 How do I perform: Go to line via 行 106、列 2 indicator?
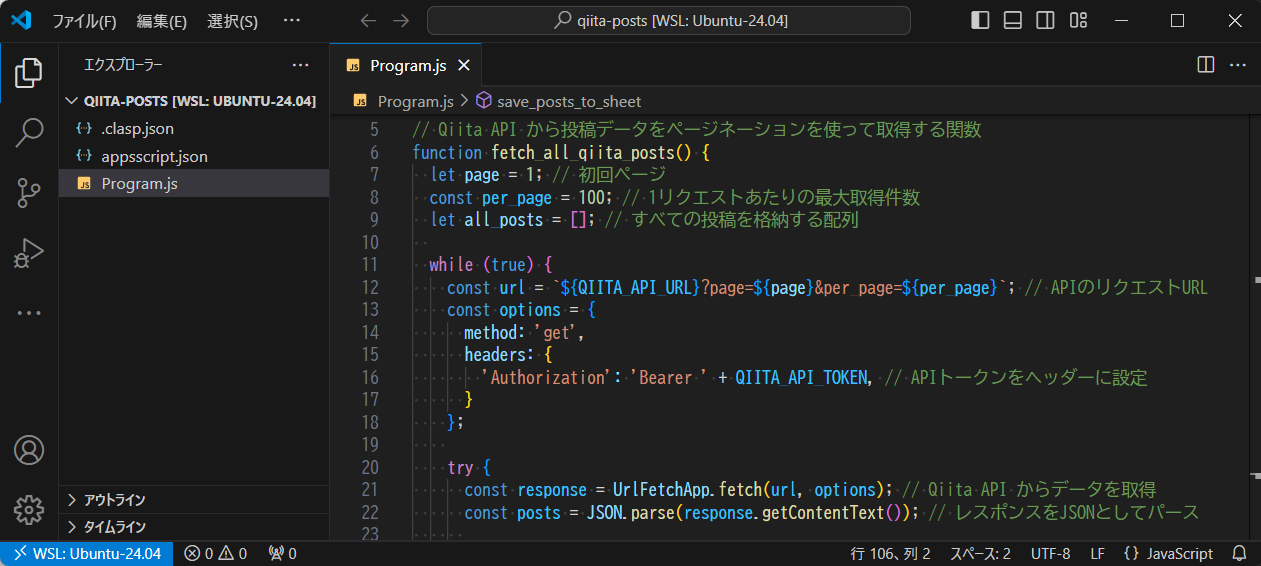pos(890,553)
